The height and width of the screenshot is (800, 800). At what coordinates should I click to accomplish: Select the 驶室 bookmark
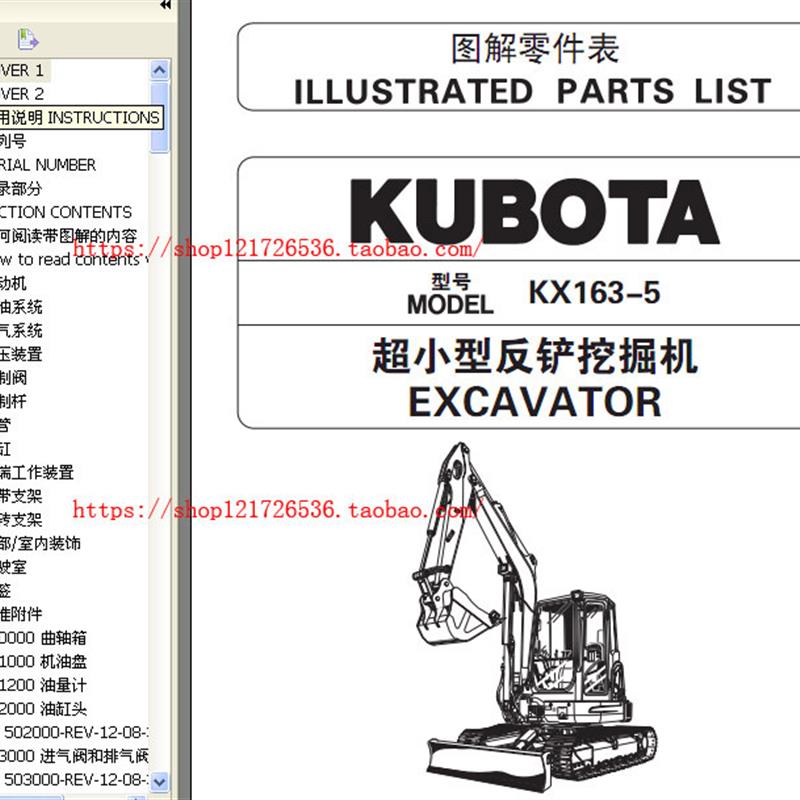point(14,567)
